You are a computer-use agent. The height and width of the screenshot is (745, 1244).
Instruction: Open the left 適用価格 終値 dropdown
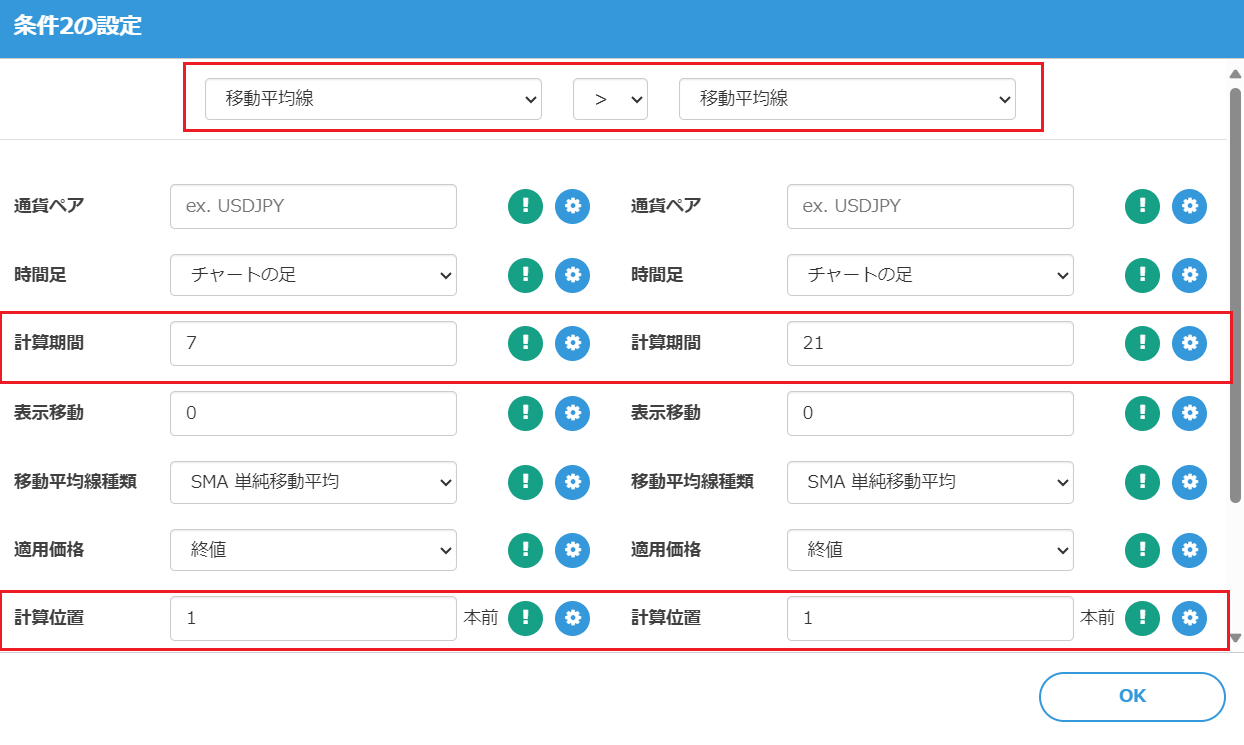(x=313, y=549)
